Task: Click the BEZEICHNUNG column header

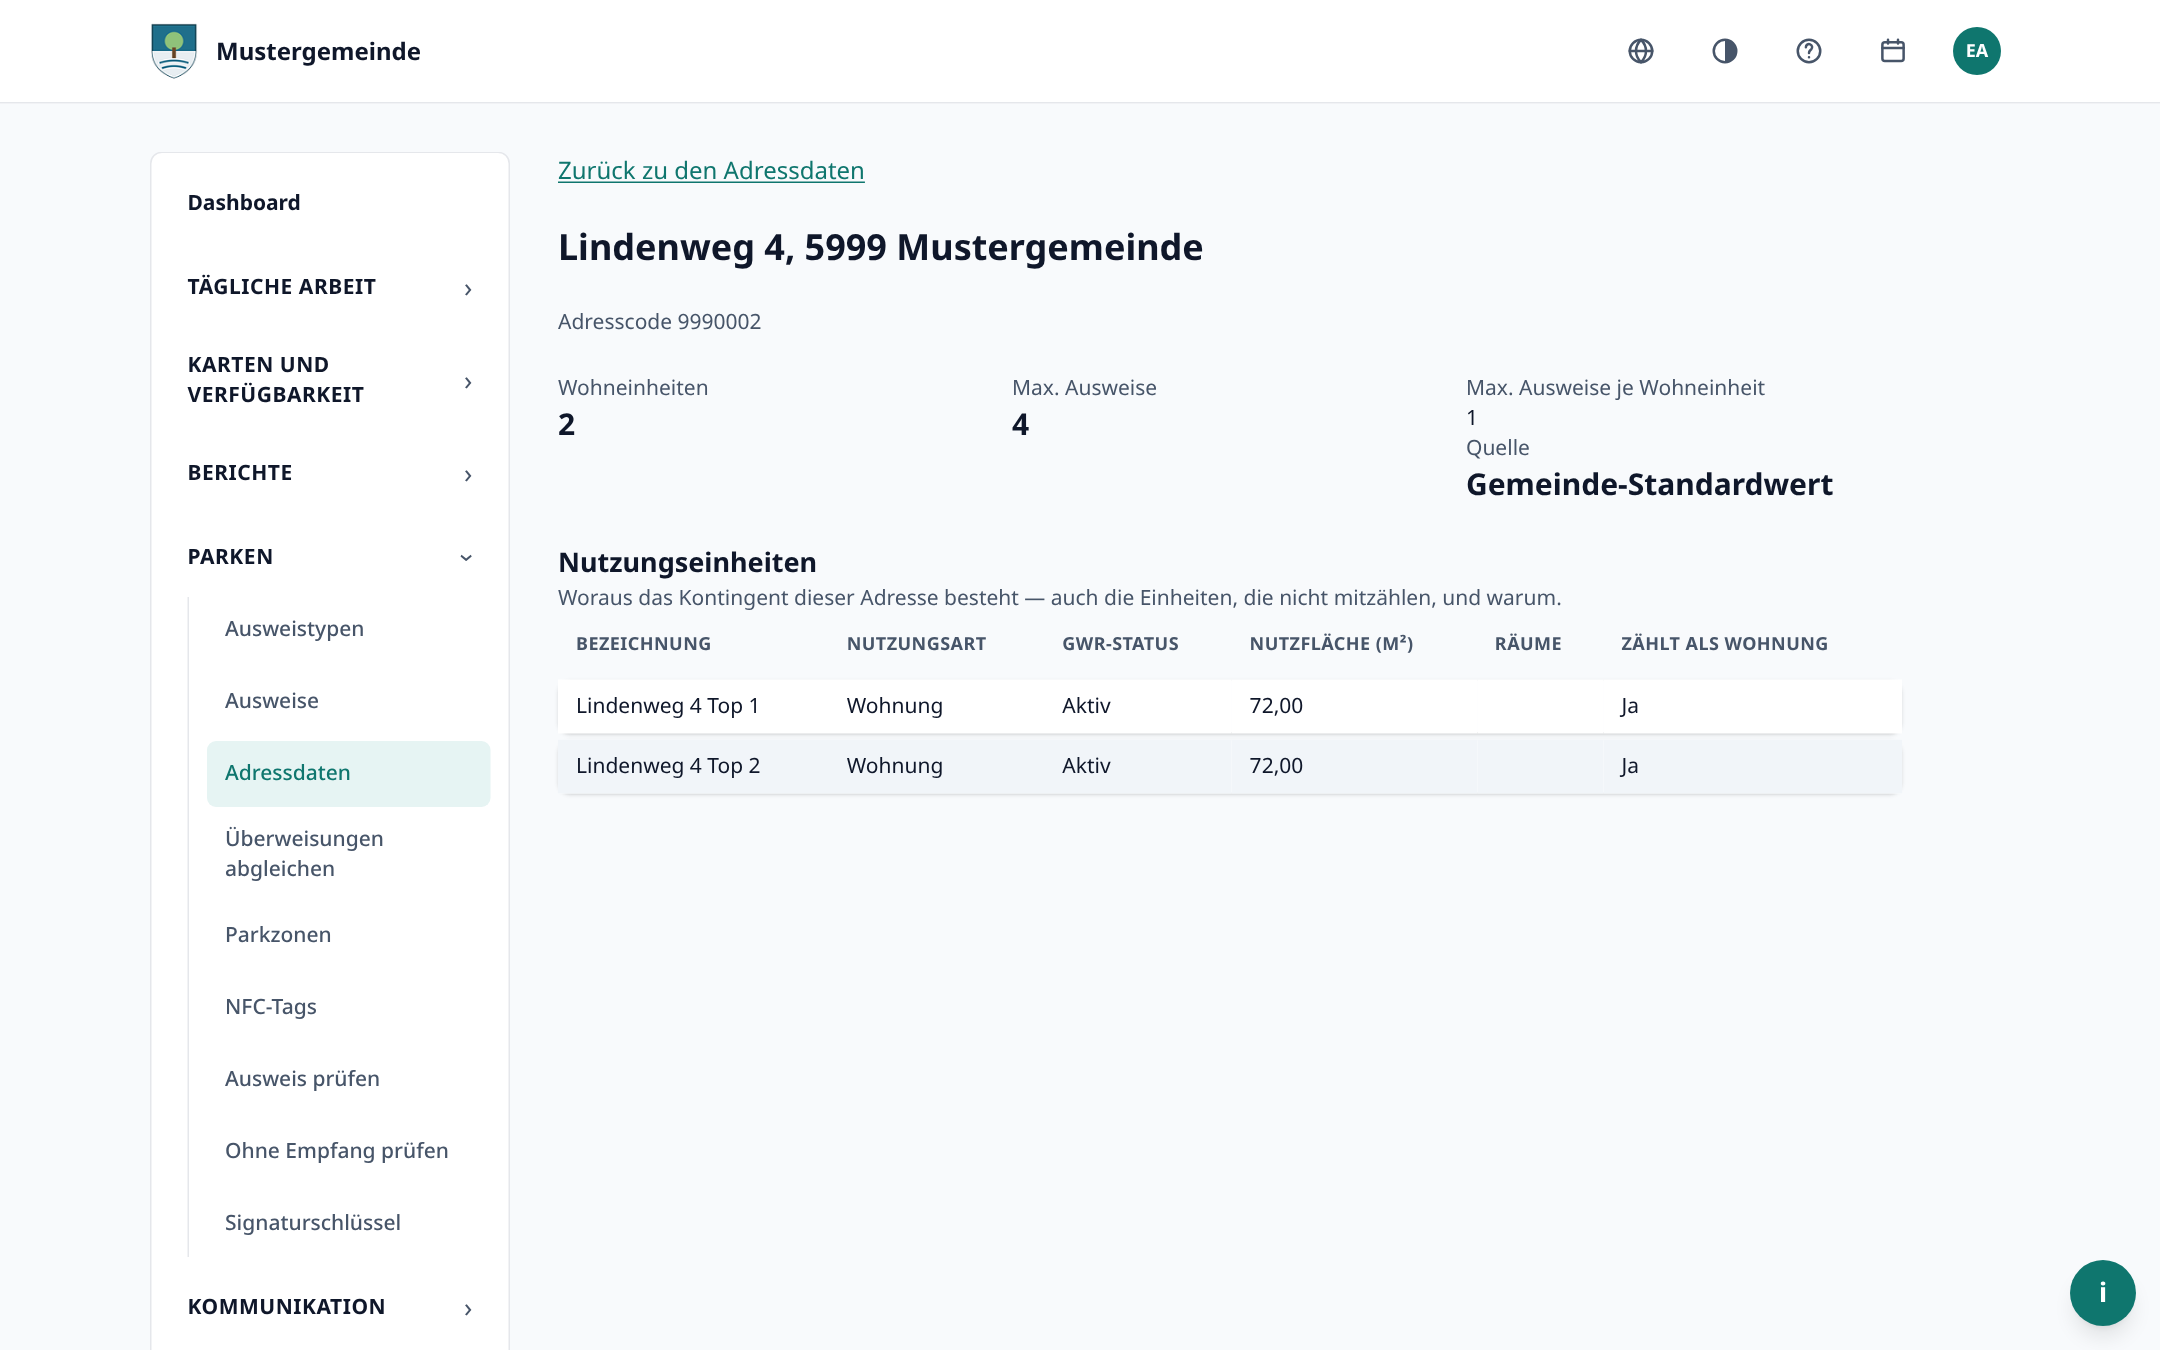Action: 644,644
